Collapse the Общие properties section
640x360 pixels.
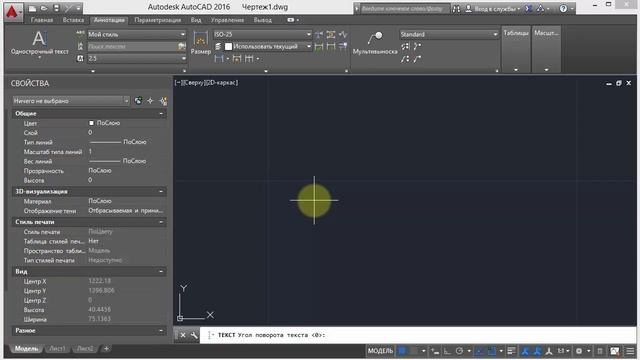tap(161, 113)
